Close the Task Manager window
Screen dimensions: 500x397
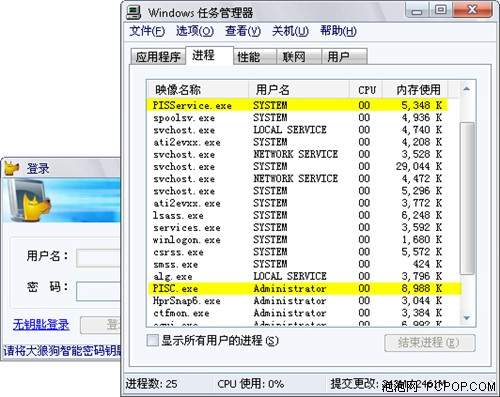point(472,10)
